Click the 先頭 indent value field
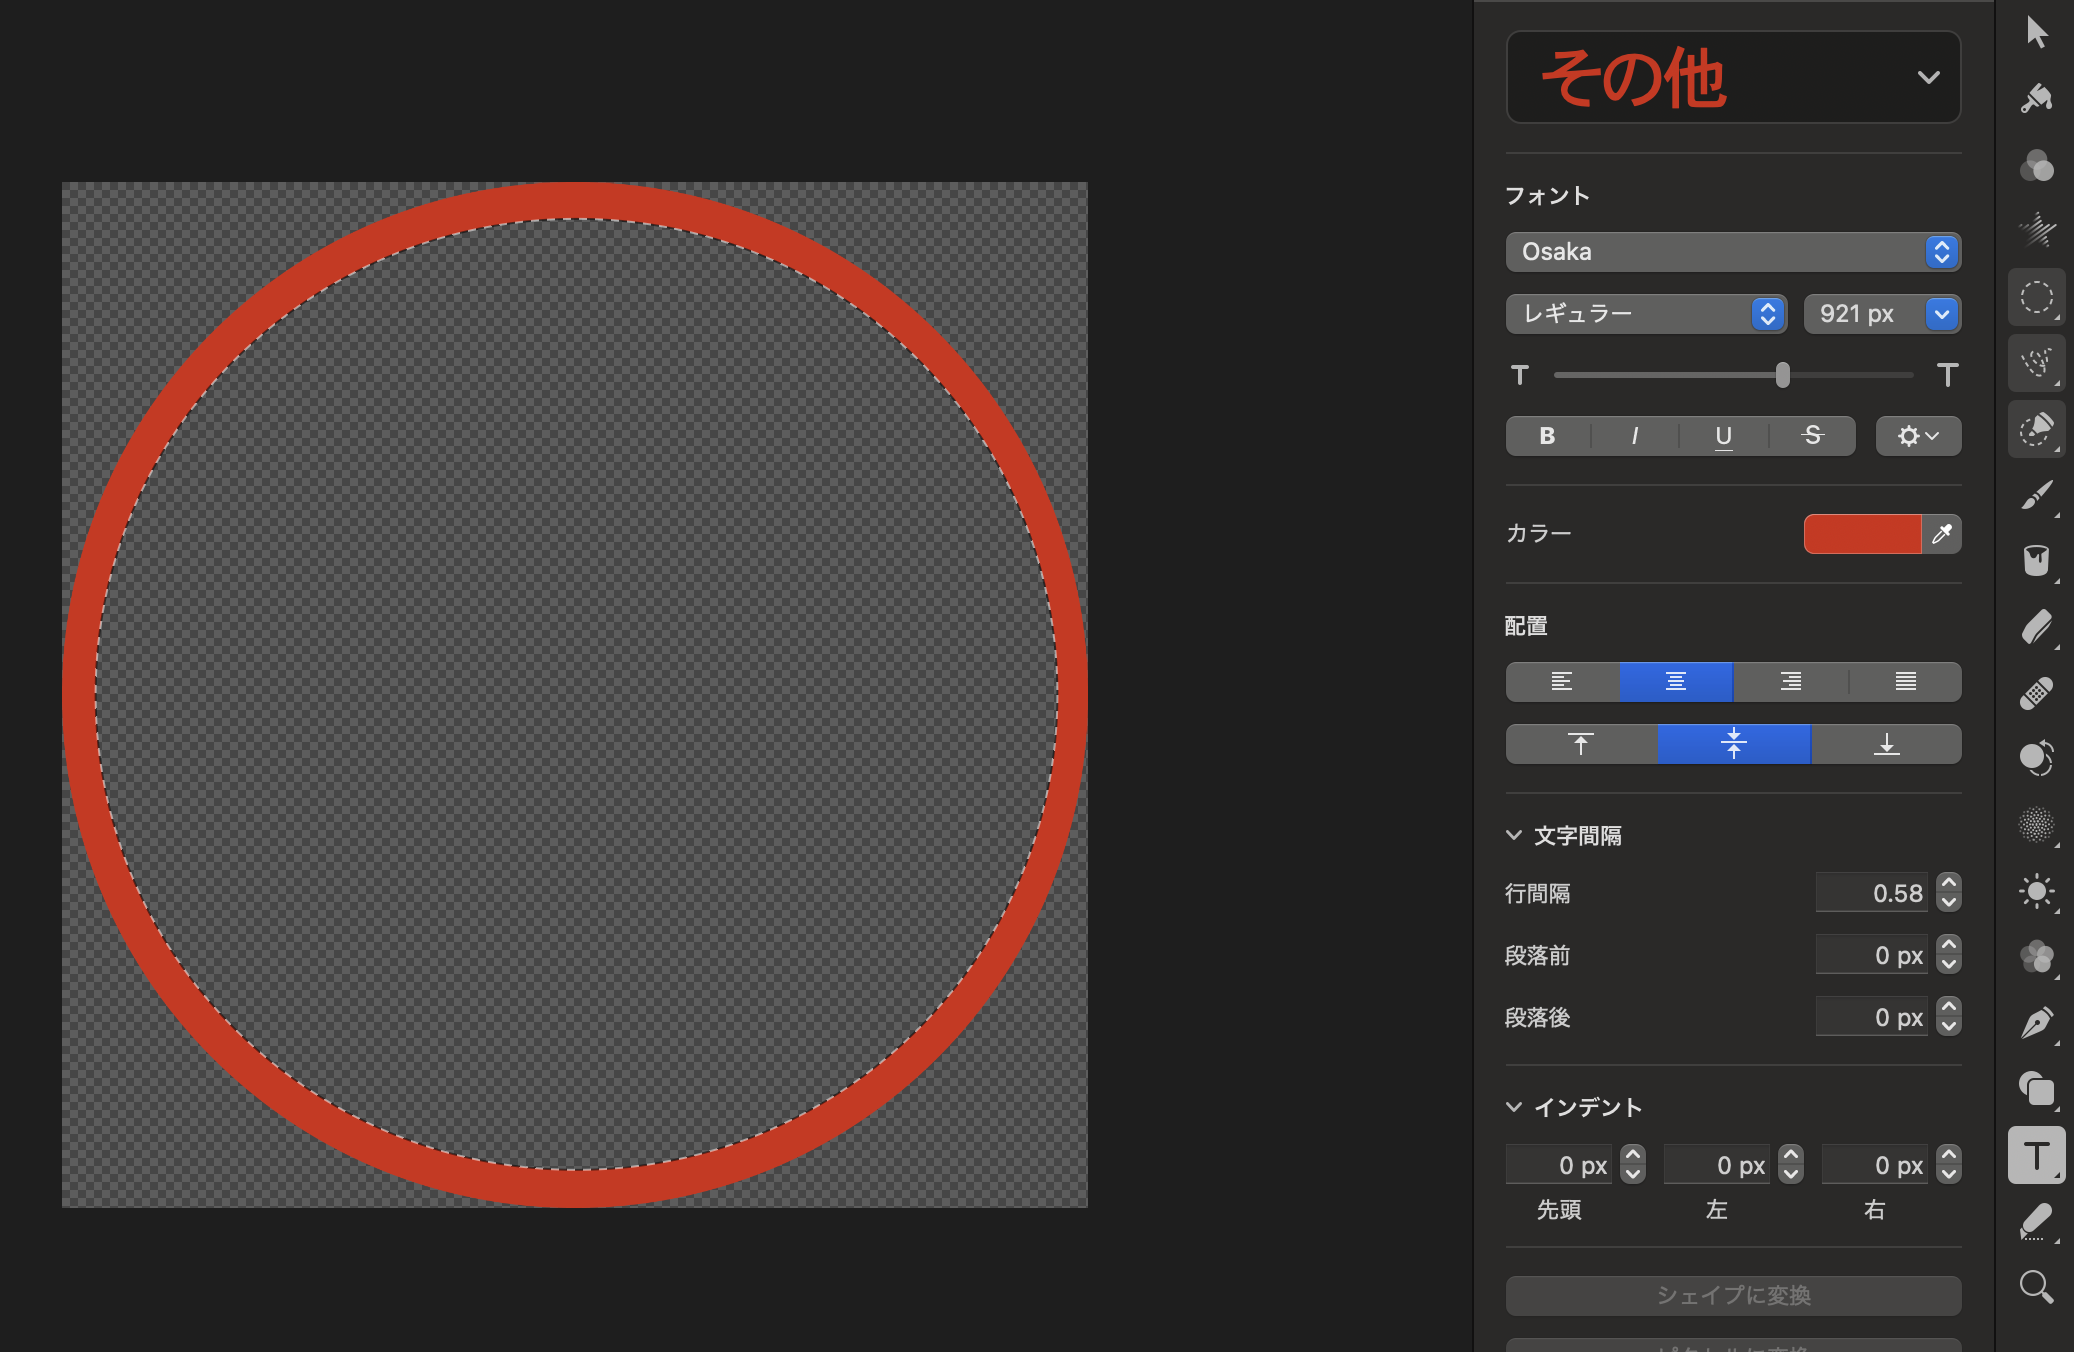Screen dimensions: 2074x1352 [x=1559, y=1165]
